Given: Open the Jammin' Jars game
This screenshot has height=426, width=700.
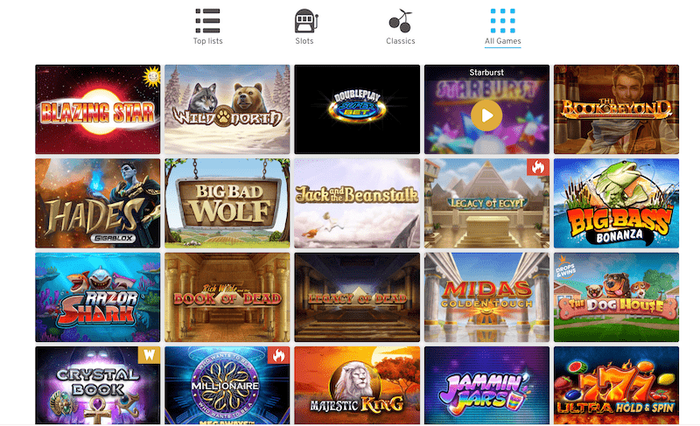Looking at the screenshot, I should (487, 385).
